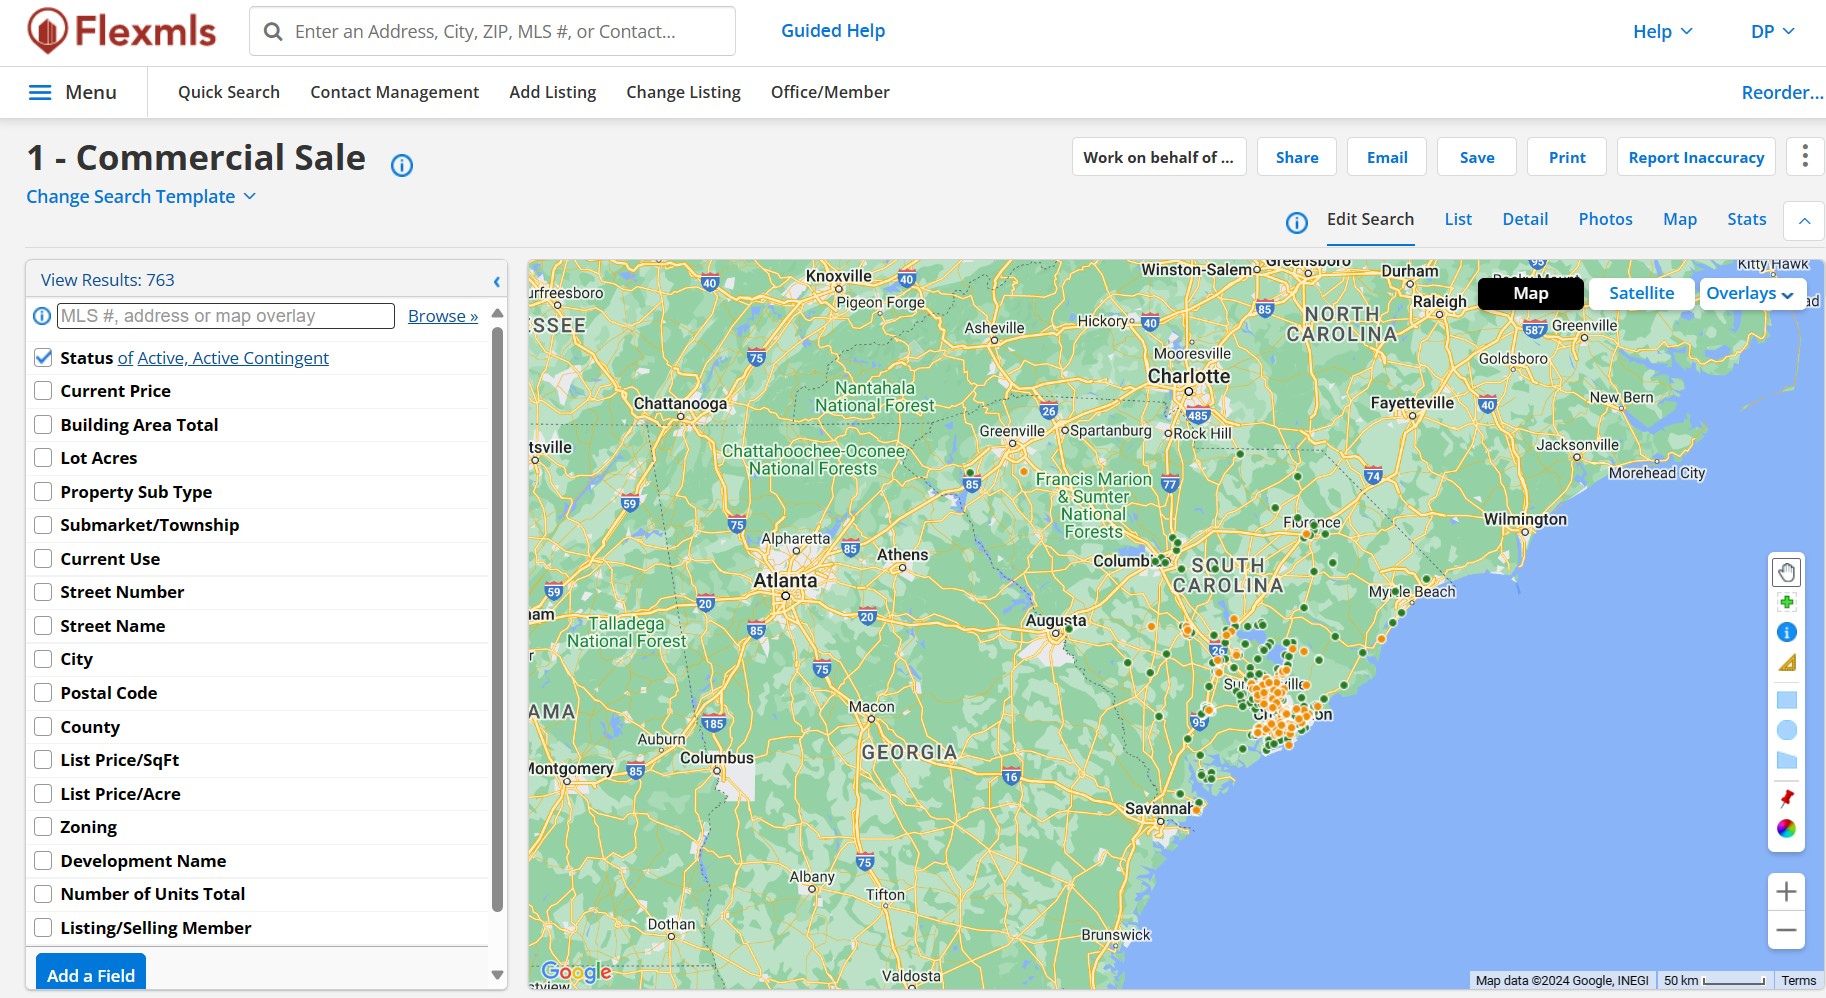Tick the Zoning field checkbox
Viewport: 1826px width, 998px height.
point(43,827)
